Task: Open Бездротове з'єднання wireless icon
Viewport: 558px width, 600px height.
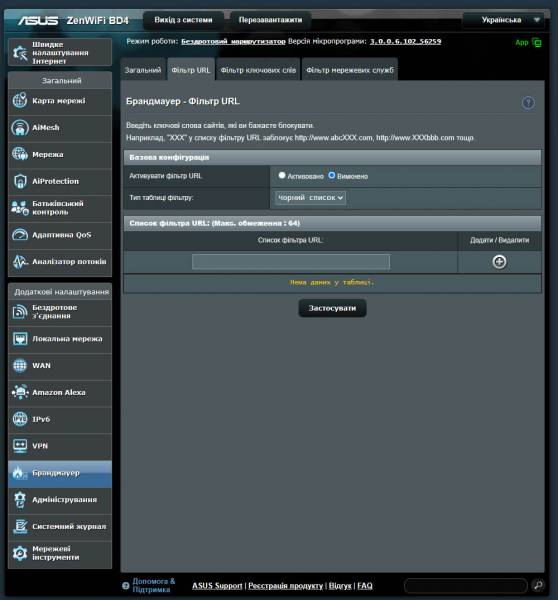Action: [20, 312]
